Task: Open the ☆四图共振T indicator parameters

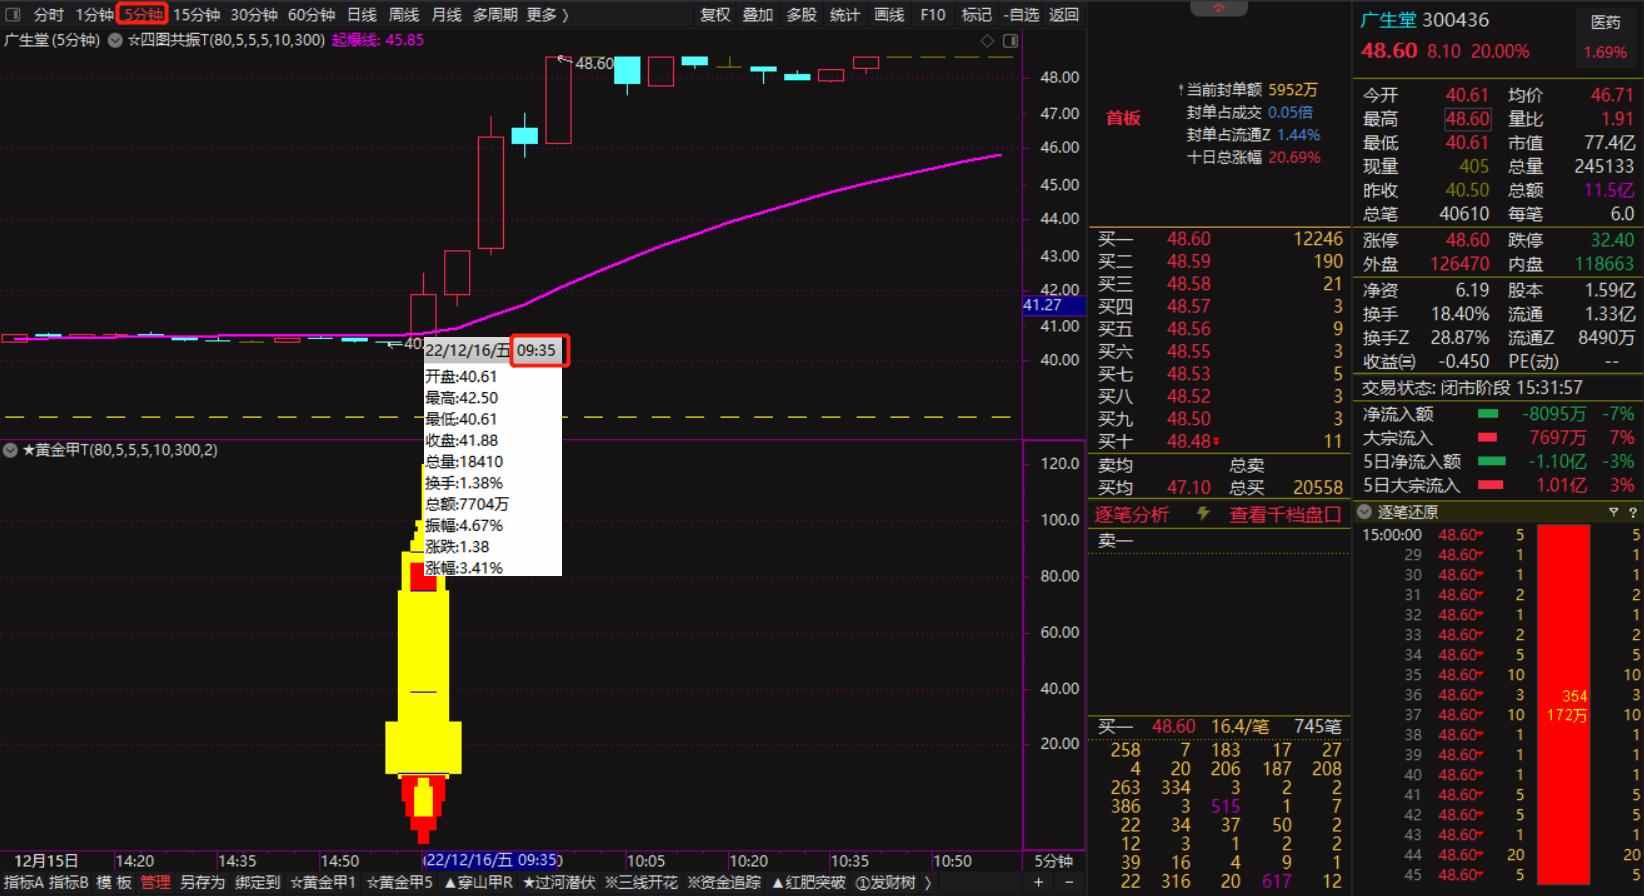Action: pyautogui.click(x=225, y=40)
